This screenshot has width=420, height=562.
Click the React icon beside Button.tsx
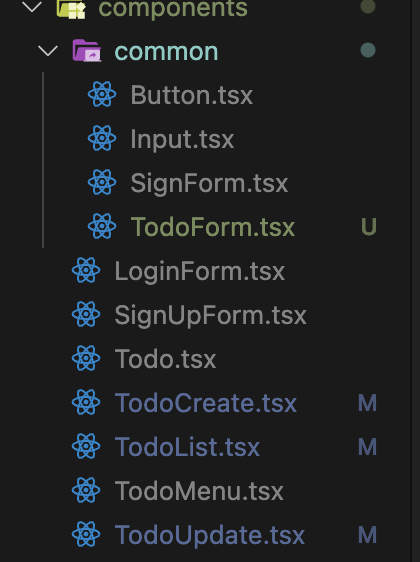click(x=102, y=94)
